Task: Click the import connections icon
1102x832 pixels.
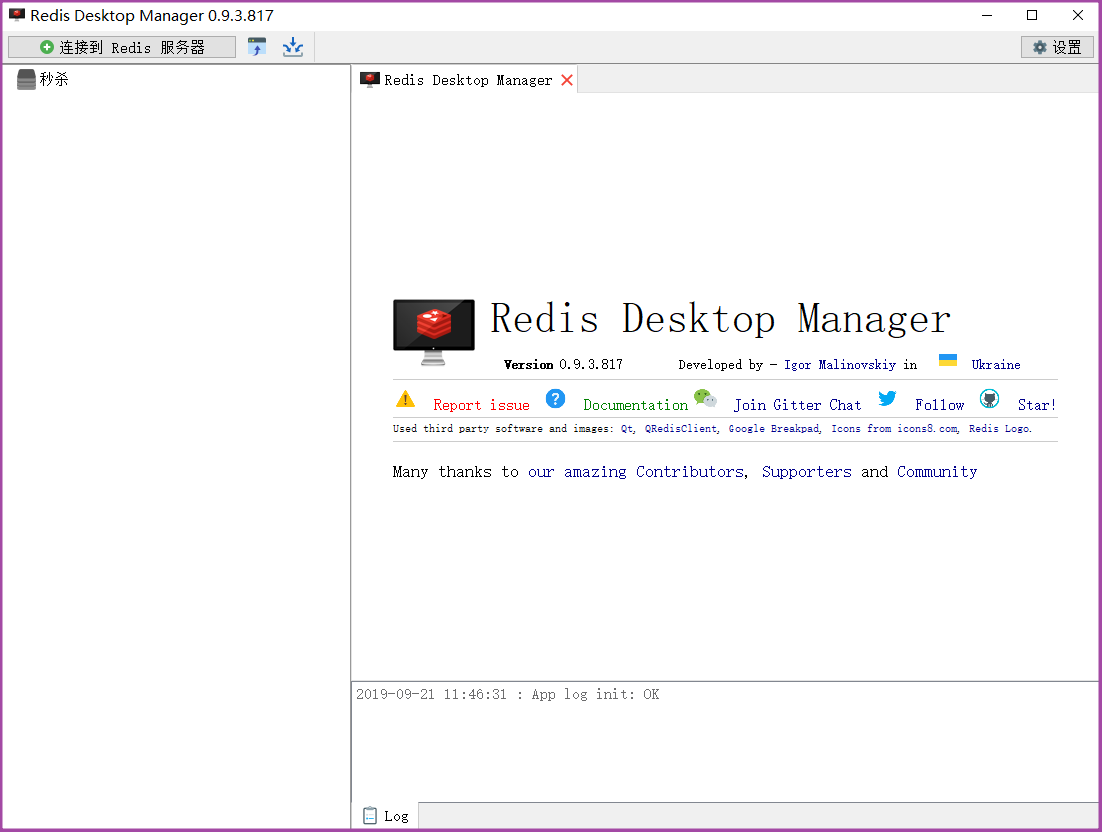Action: (x=257, y=47)
